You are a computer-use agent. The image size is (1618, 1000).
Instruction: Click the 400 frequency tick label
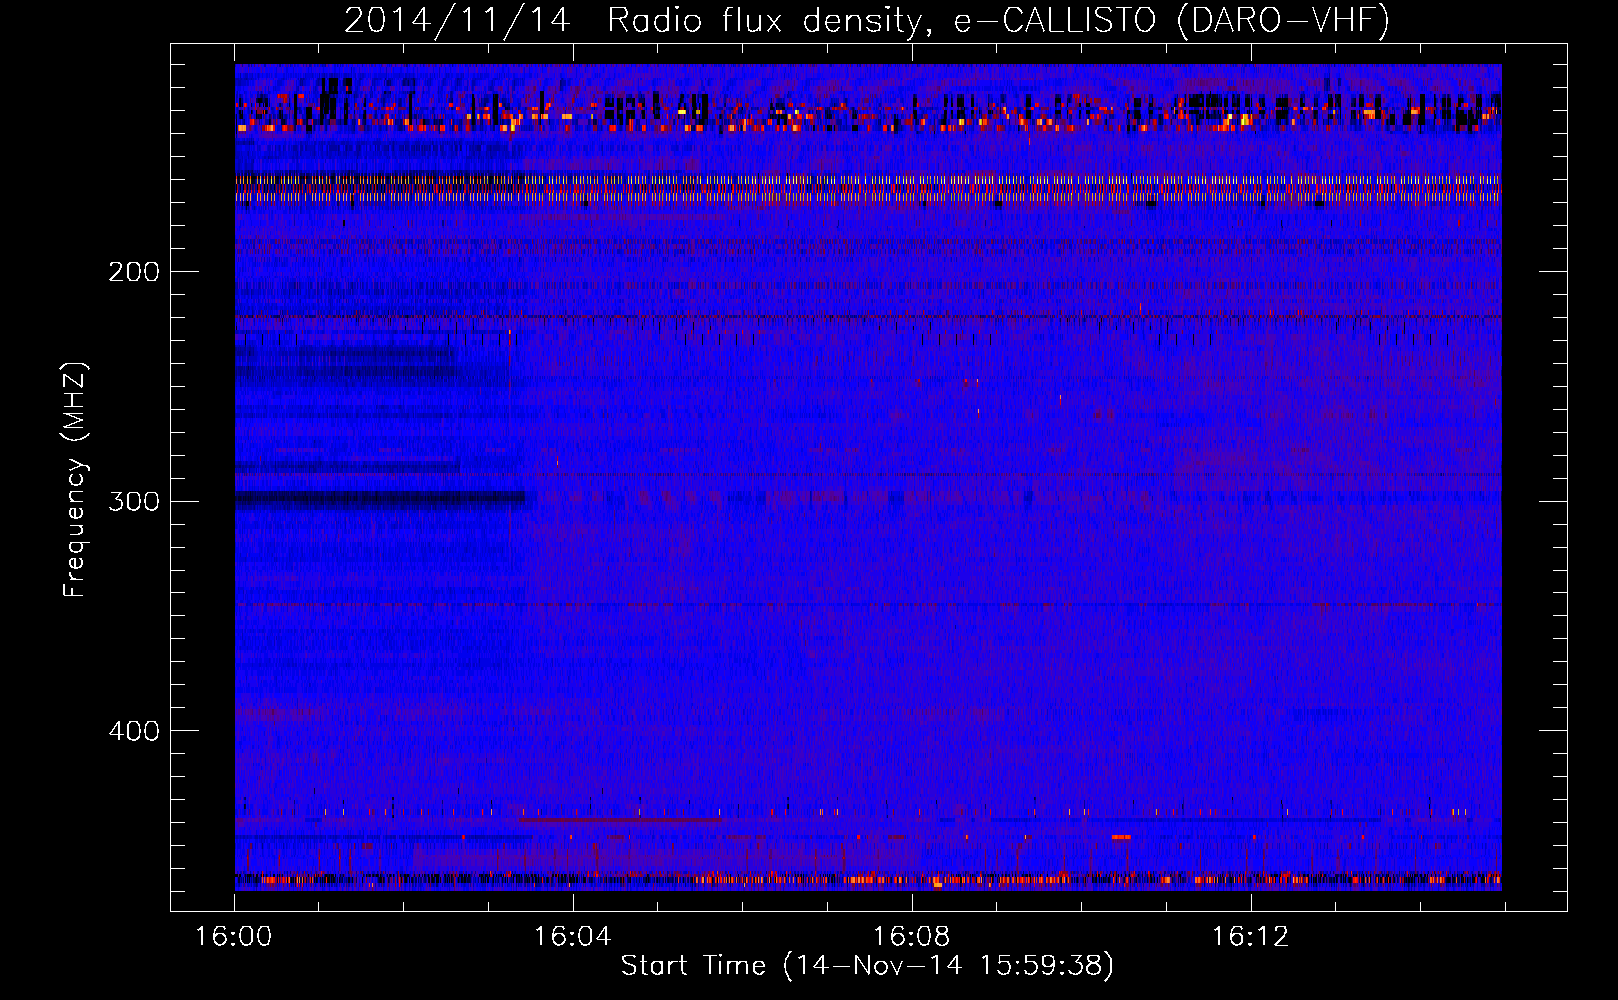(x=134, y=731)
